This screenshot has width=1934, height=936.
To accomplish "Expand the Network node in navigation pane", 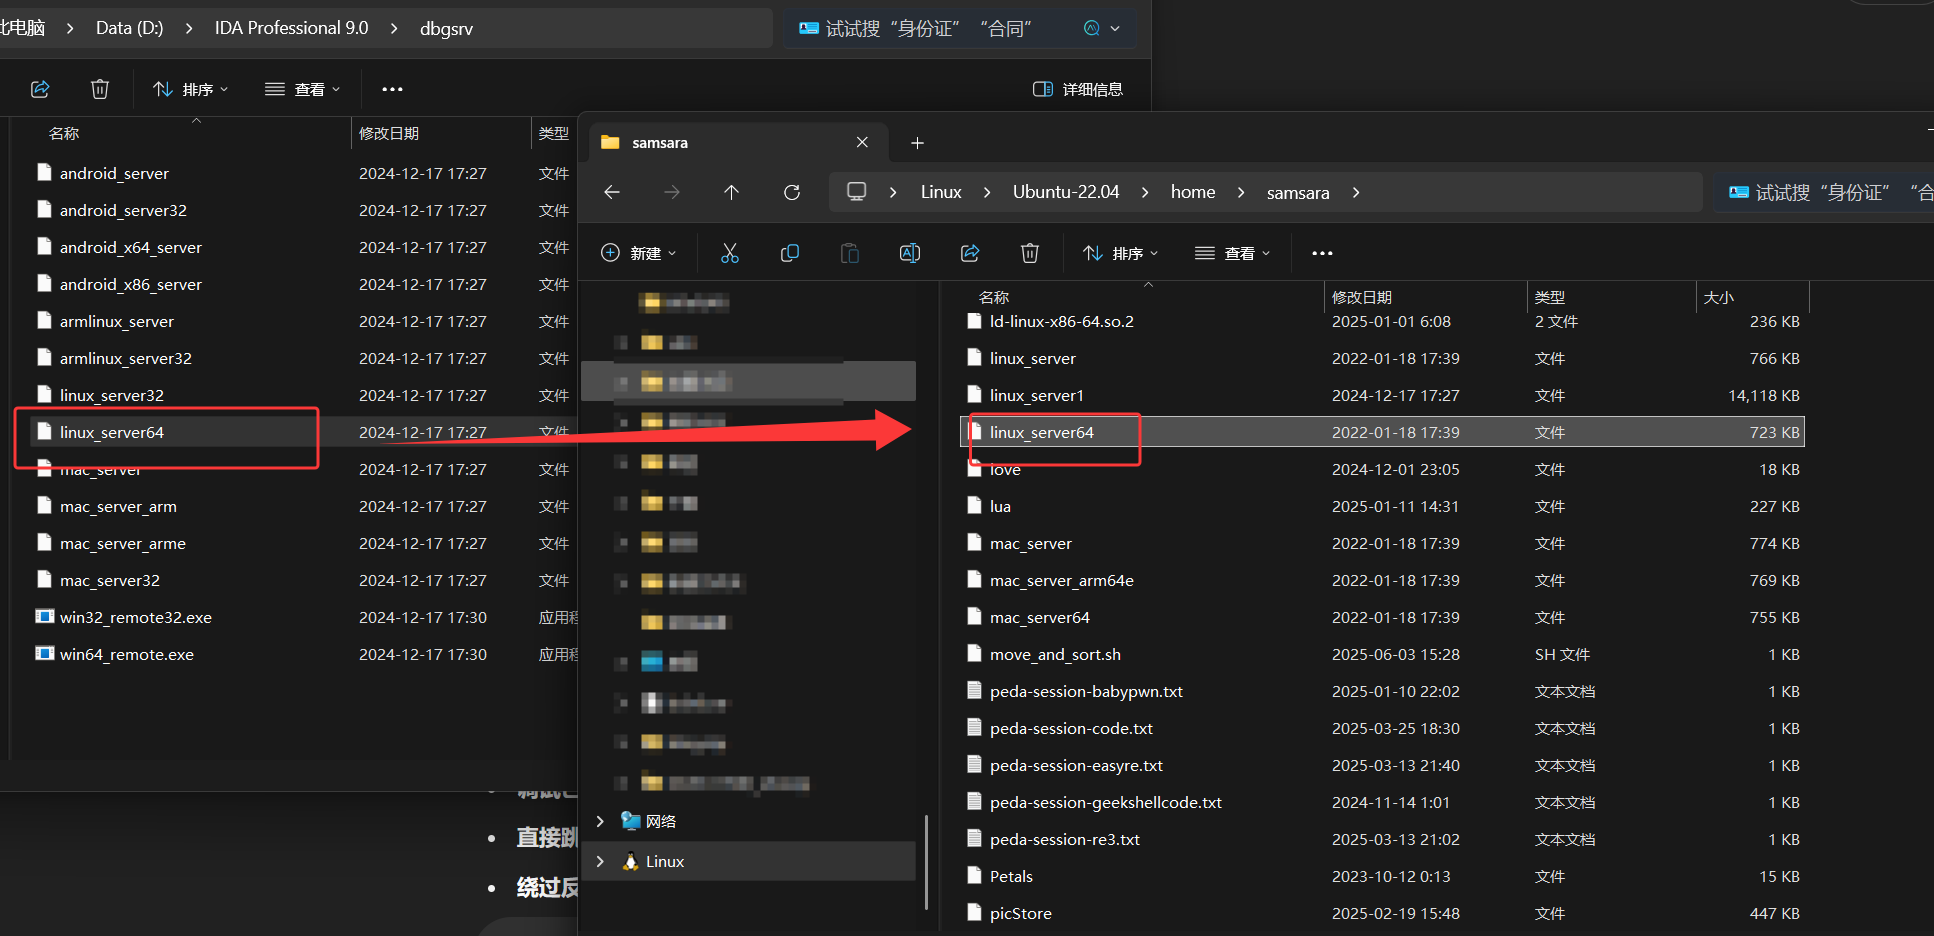I will [x=600, y=821].
